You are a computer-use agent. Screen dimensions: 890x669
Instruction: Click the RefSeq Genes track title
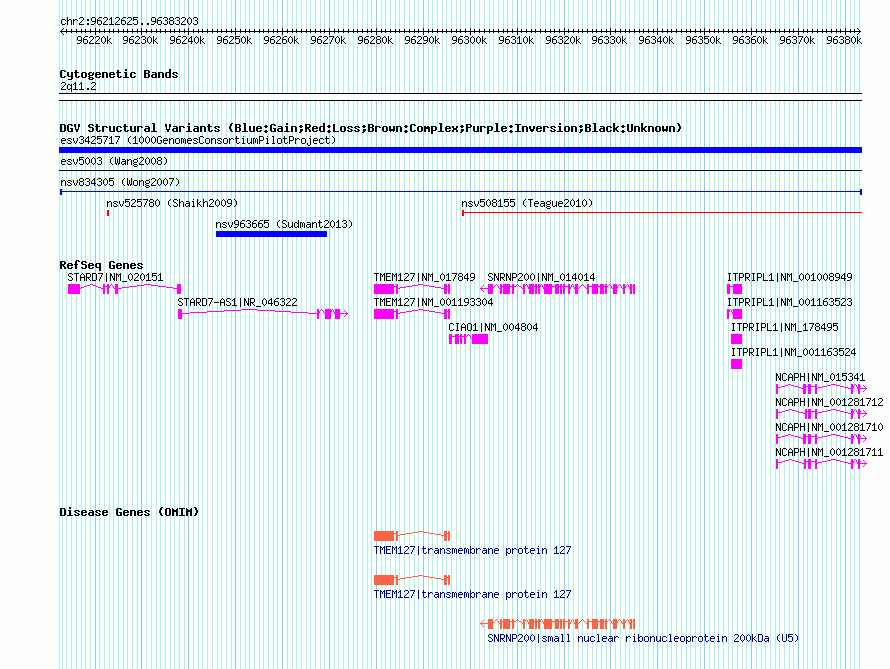click(101, 265)
